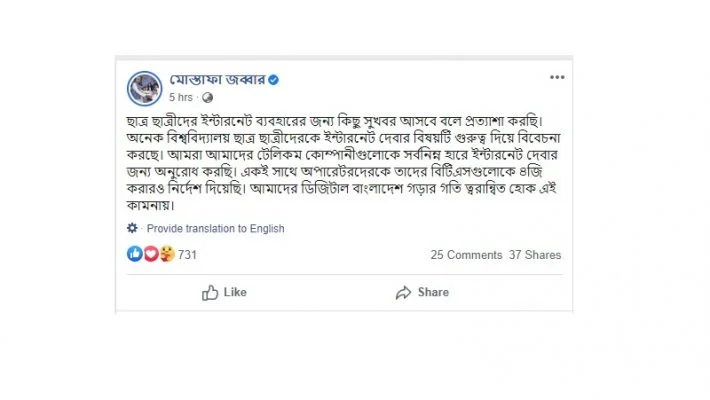This screenshot has width=710, height=400.
Task: Click the 5 hrs timestamp
Action: [180, 98]
